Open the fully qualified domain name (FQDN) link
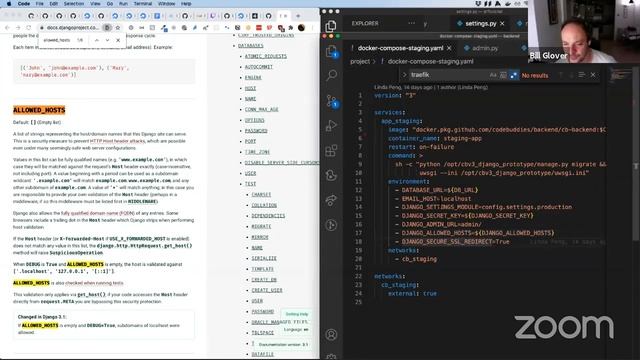This screenshot has height=360, width=640. pos(98,213)
